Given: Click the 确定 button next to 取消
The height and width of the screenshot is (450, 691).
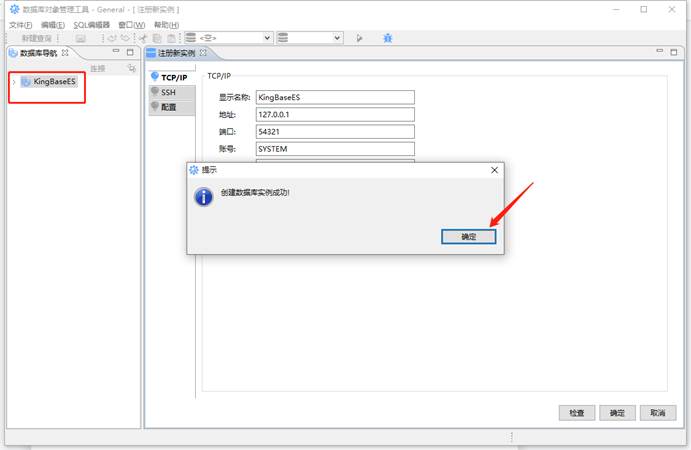Looking at the screenshot, I should click(617, 413).
